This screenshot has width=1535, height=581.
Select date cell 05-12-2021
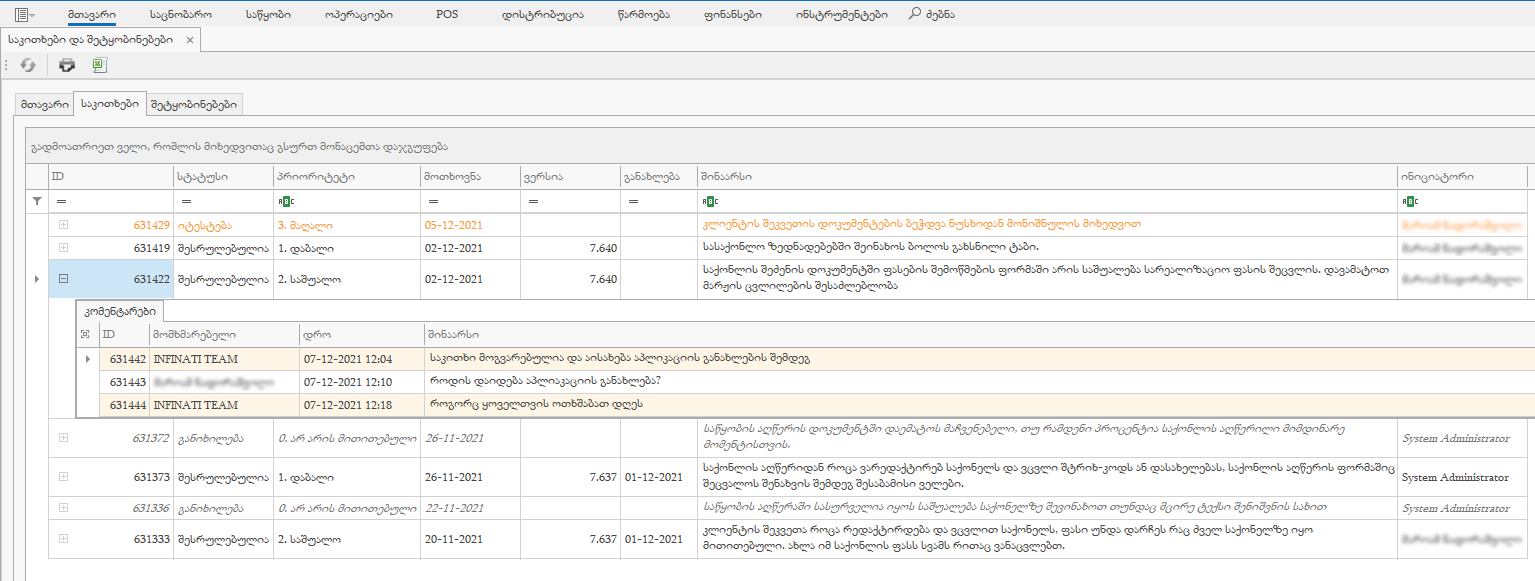coord(470,224)
